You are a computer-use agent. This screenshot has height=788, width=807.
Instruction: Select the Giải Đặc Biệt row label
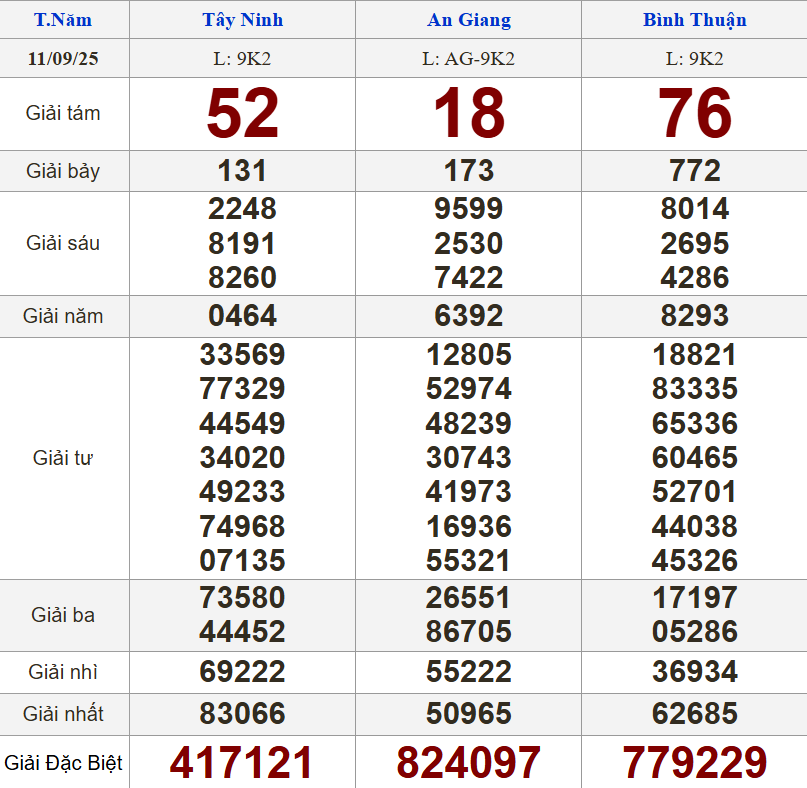[63, 763]
